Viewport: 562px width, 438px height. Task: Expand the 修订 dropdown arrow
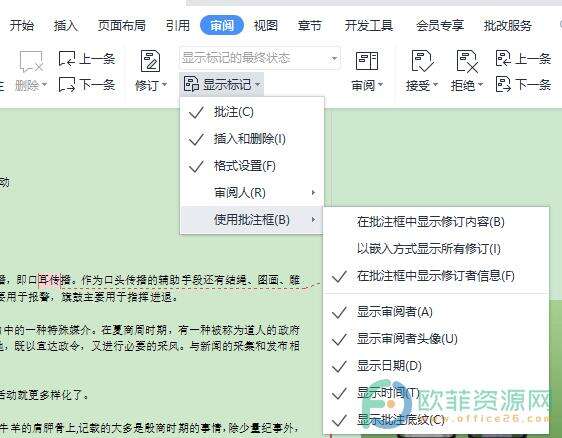pos(165,85)
